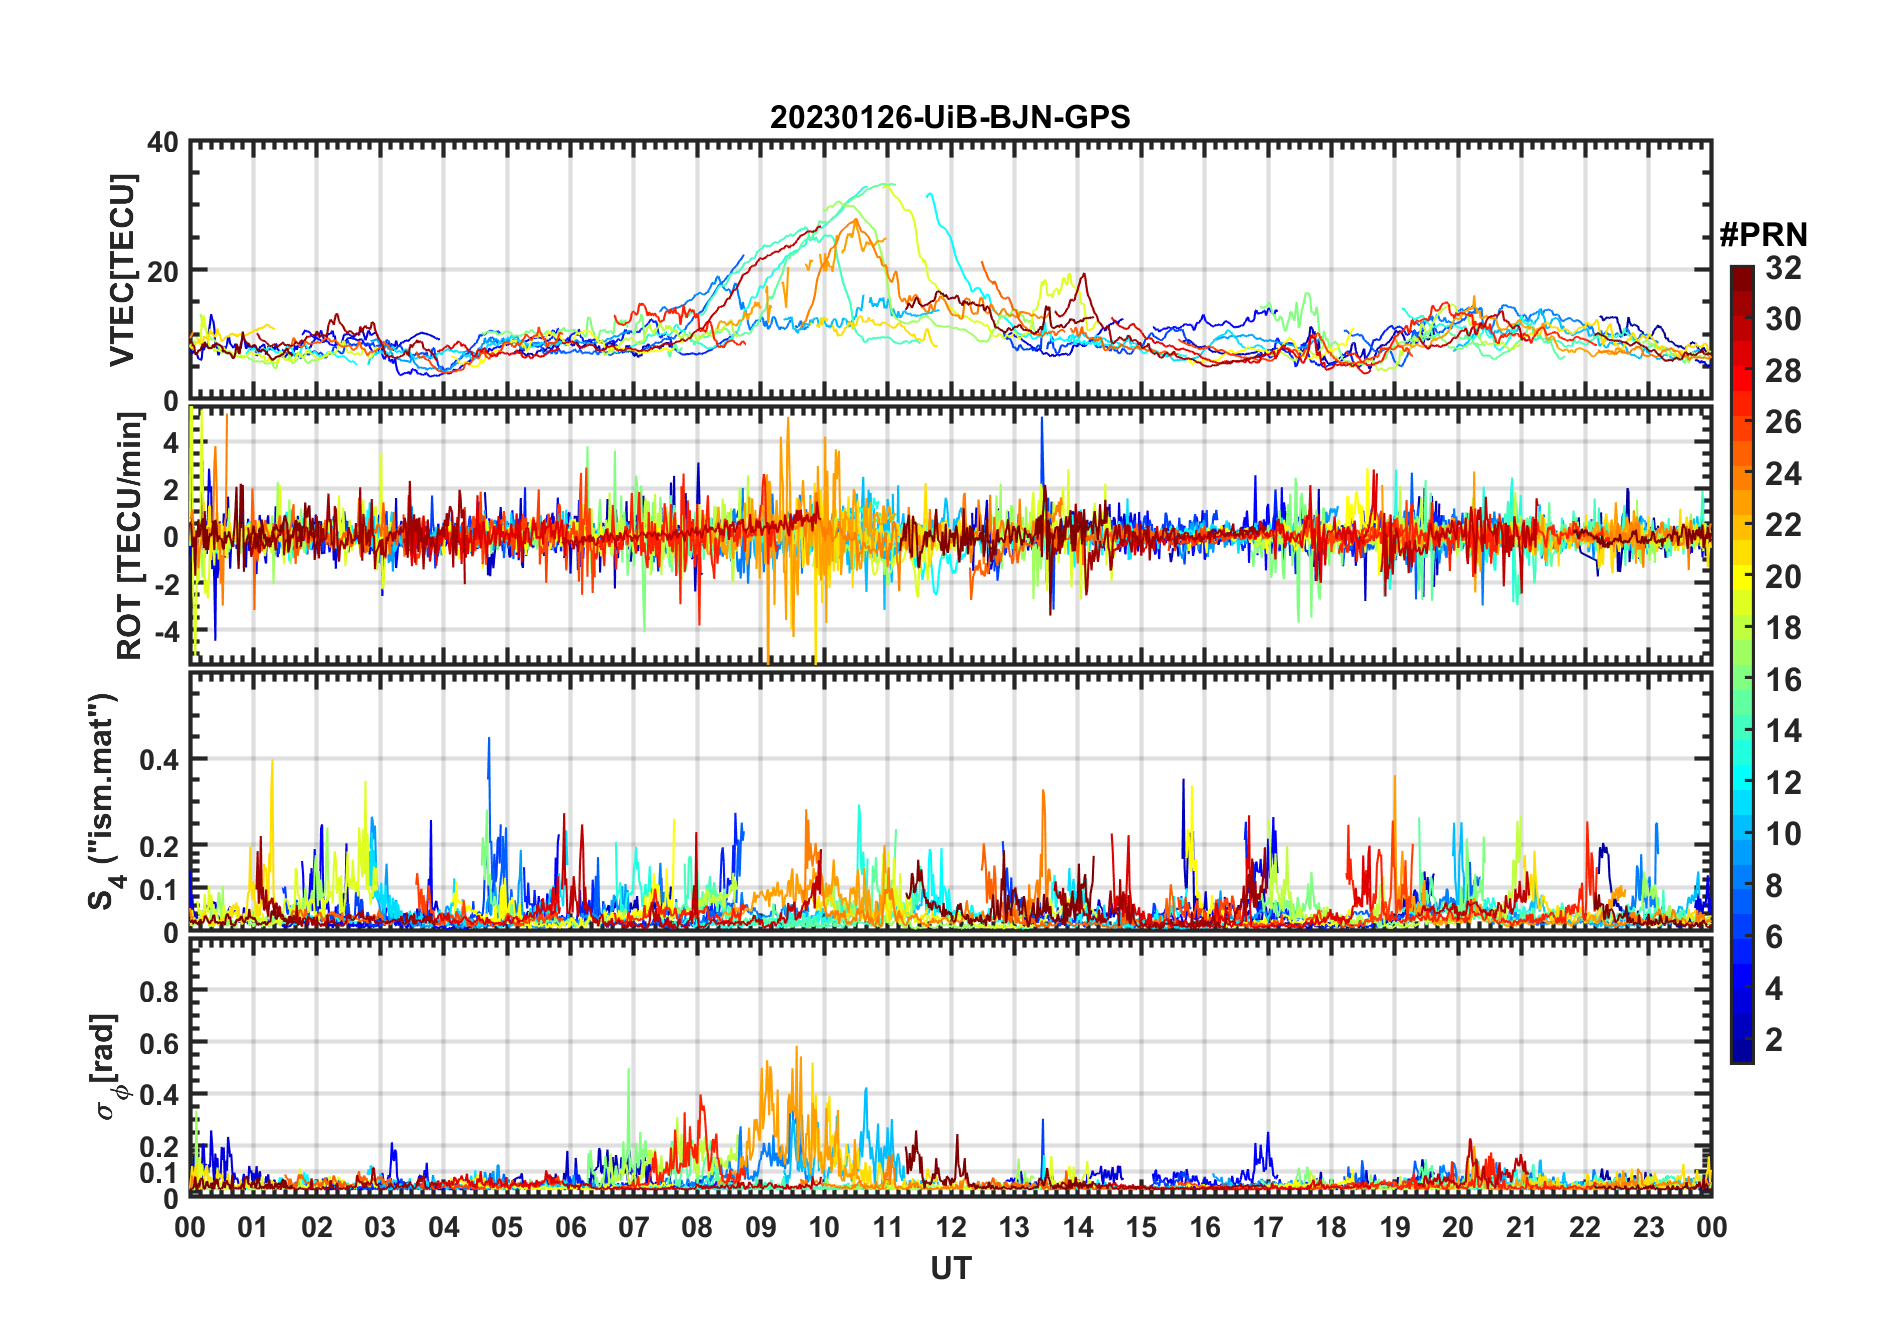Click the 06 hour tick on UT axis
Image resolution: width=1902 pixels, height=1330 pixels.
(x=570, y=1228)
